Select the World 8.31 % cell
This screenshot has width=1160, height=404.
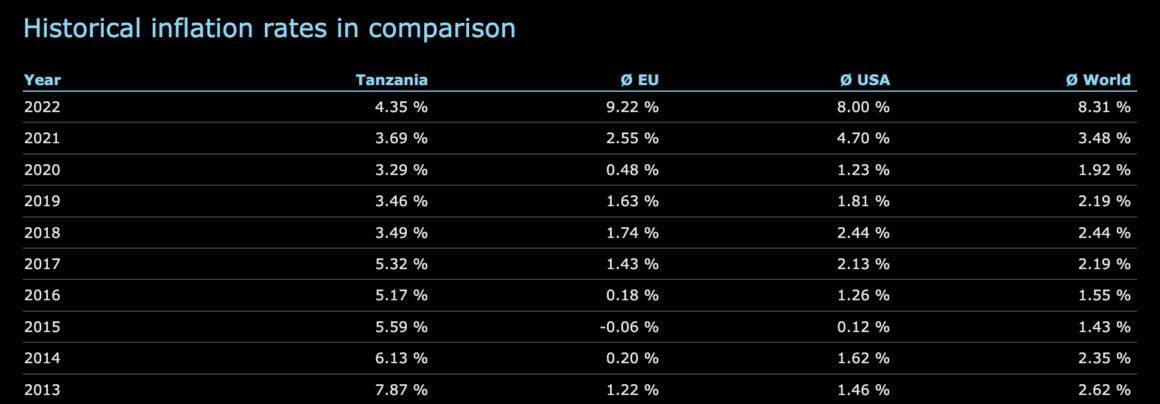(1102, 106)
